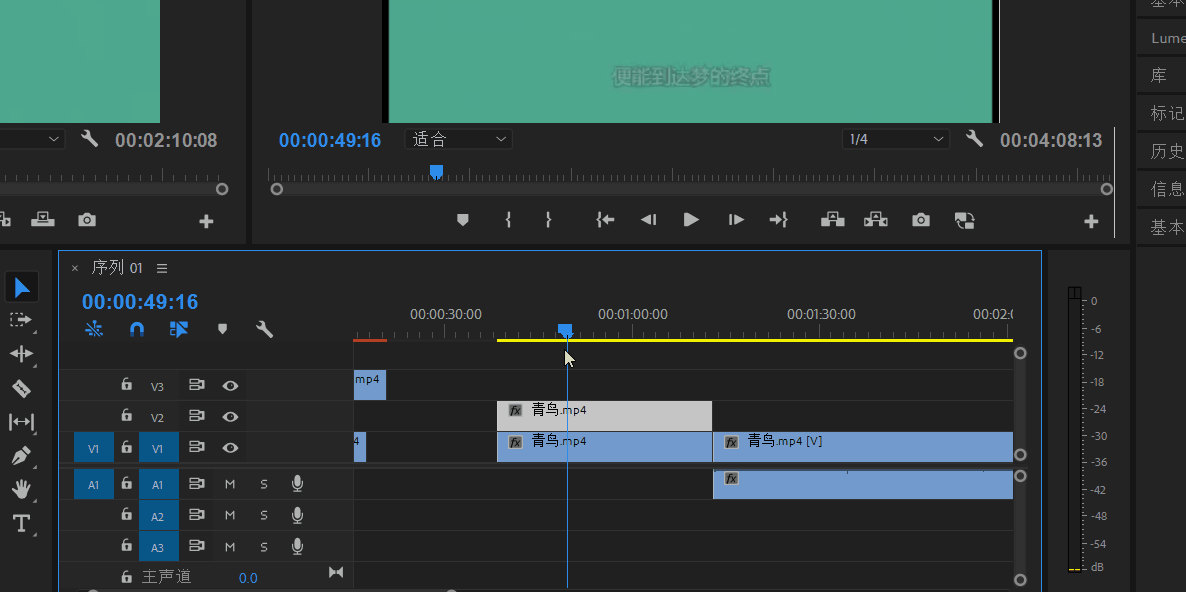Toggle V2 track output eye
Viewport: 1186px width, 592px height.
[x=231, y=417]
